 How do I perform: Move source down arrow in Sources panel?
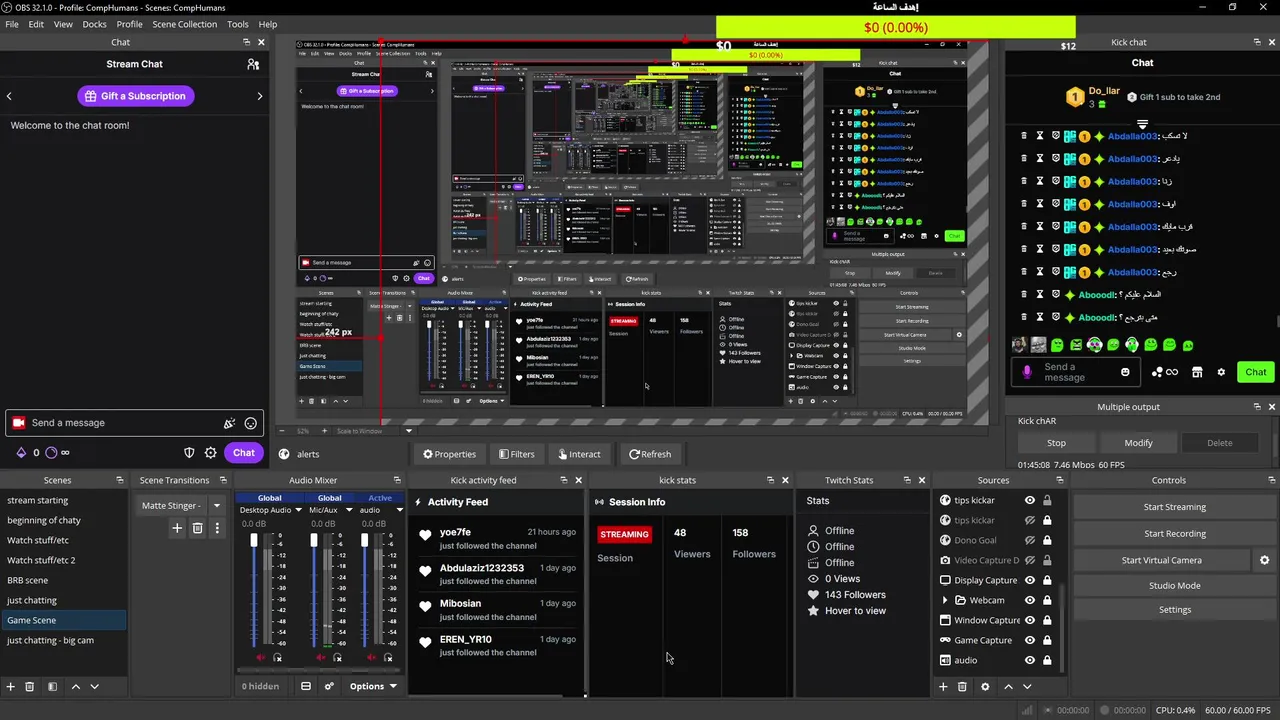pos(1027,687)
